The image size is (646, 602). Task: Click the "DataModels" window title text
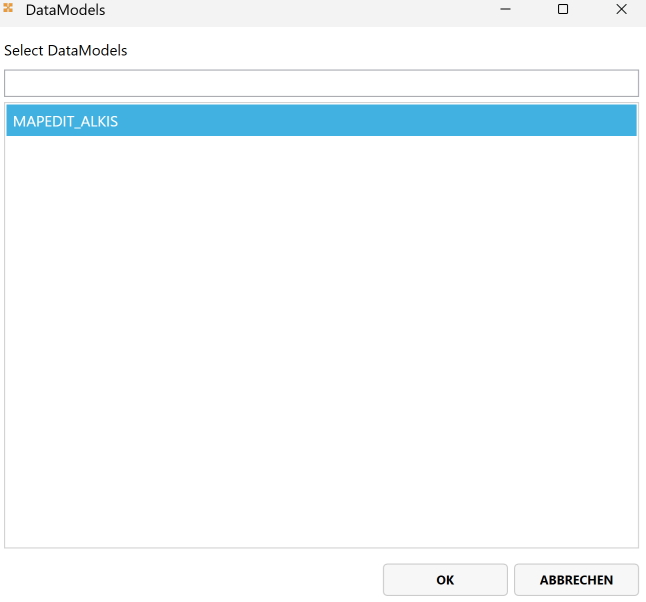point(65,10)
